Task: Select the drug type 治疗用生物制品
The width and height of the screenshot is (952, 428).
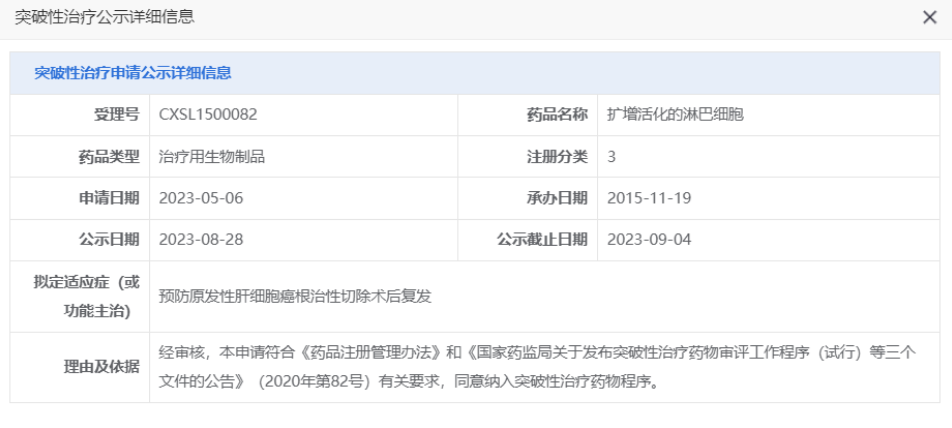Action: point(212,156)
